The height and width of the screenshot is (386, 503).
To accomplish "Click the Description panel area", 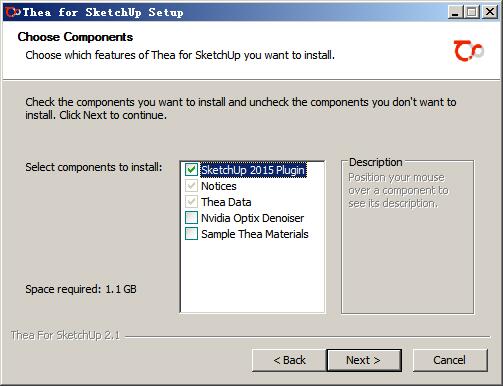I will coord(407,253).
